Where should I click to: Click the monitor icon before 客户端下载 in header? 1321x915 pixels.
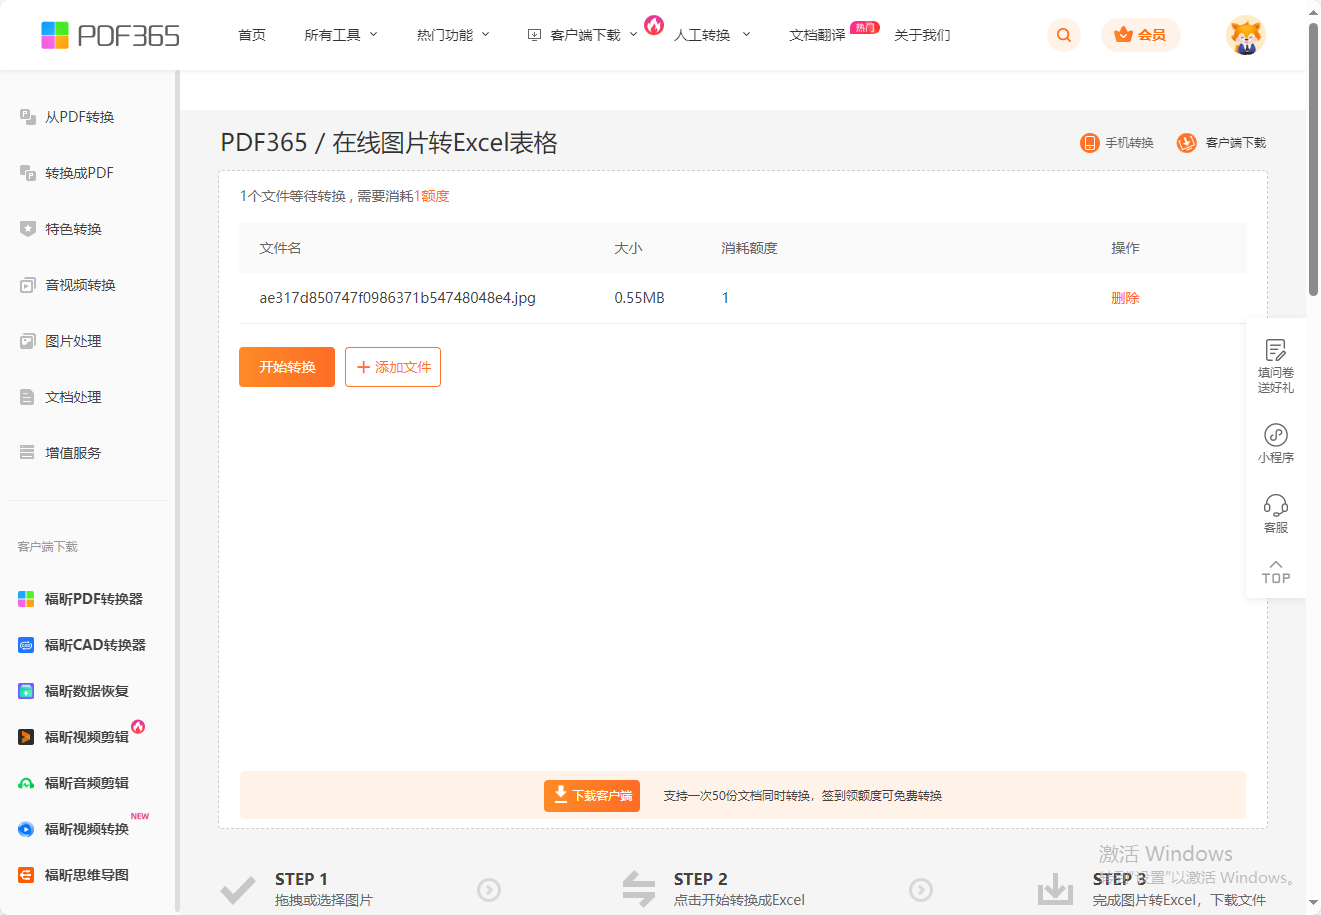point(534,35)
